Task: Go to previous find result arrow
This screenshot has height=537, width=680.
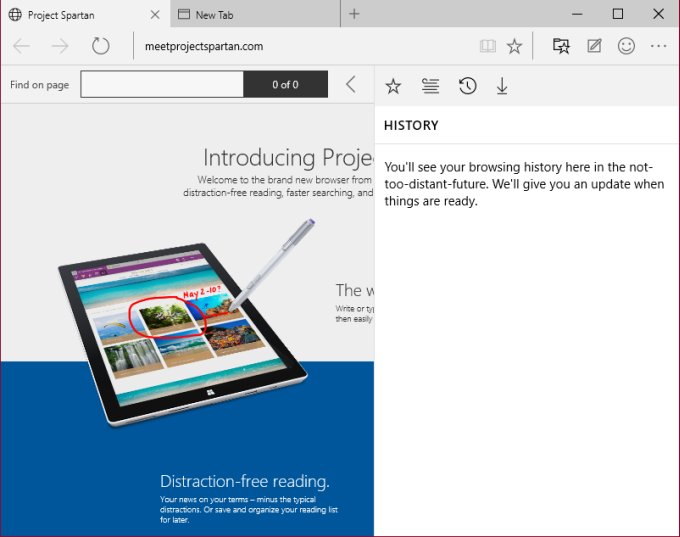Action: click(350, 85)
